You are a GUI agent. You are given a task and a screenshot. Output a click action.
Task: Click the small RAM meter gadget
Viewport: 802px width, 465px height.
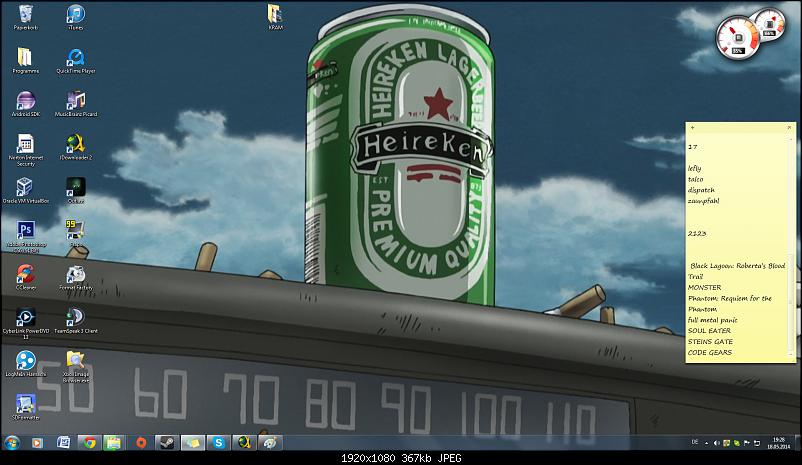(x=769, y=24)
